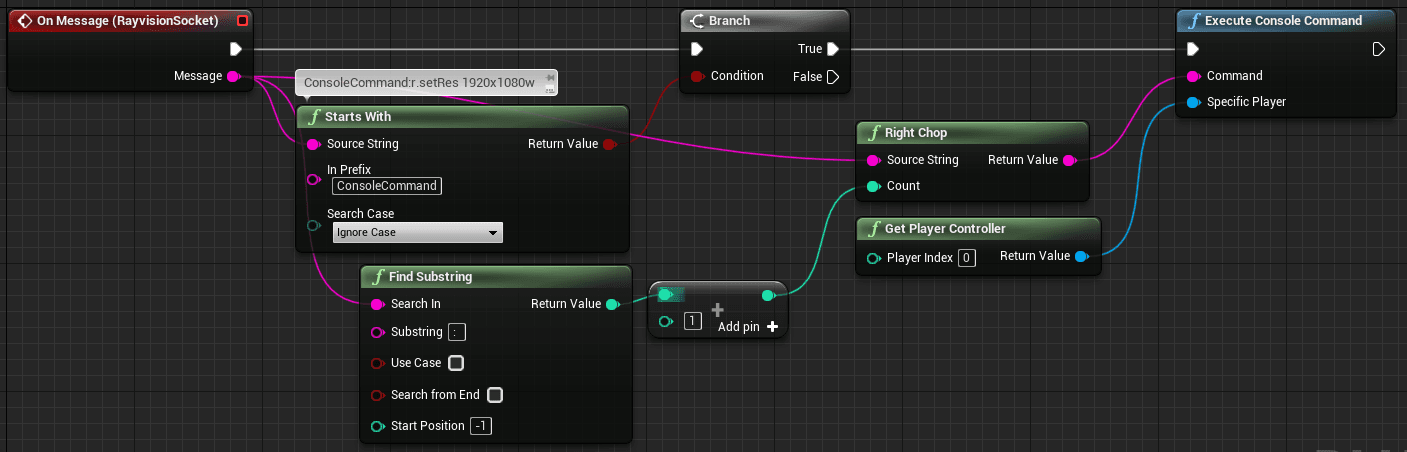Viewport: 1407px width, 452px height.
Task: Click the Player Index value field
Action: coord(966,258)
